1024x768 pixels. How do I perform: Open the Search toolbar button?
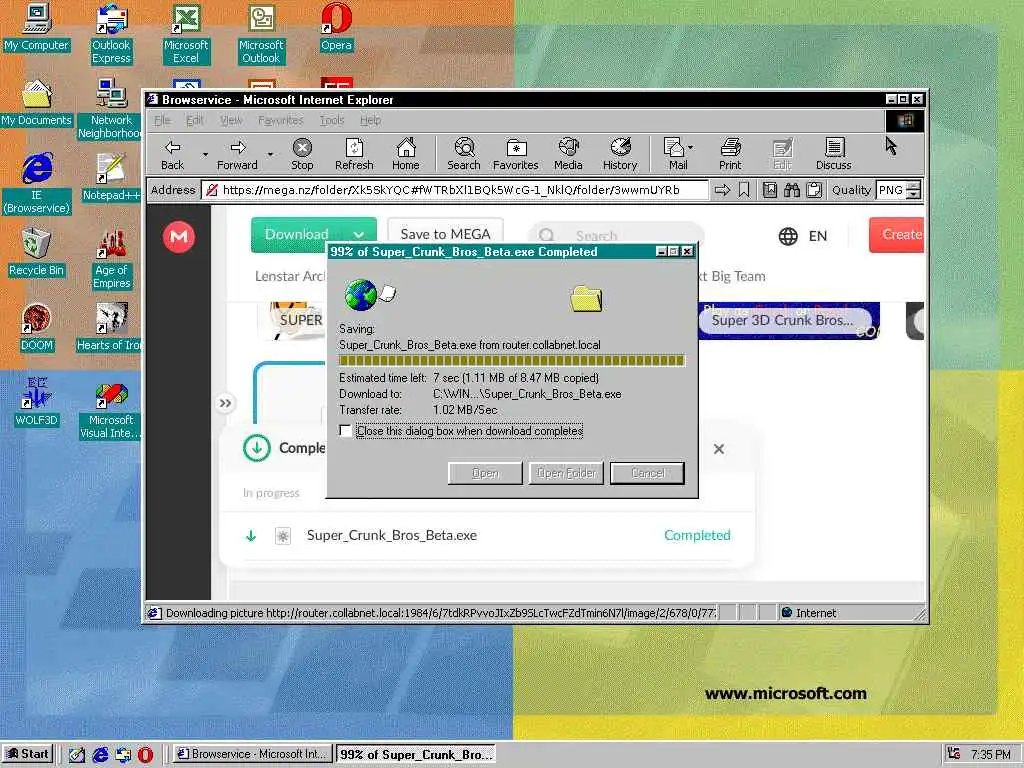[x=464, y=155]
